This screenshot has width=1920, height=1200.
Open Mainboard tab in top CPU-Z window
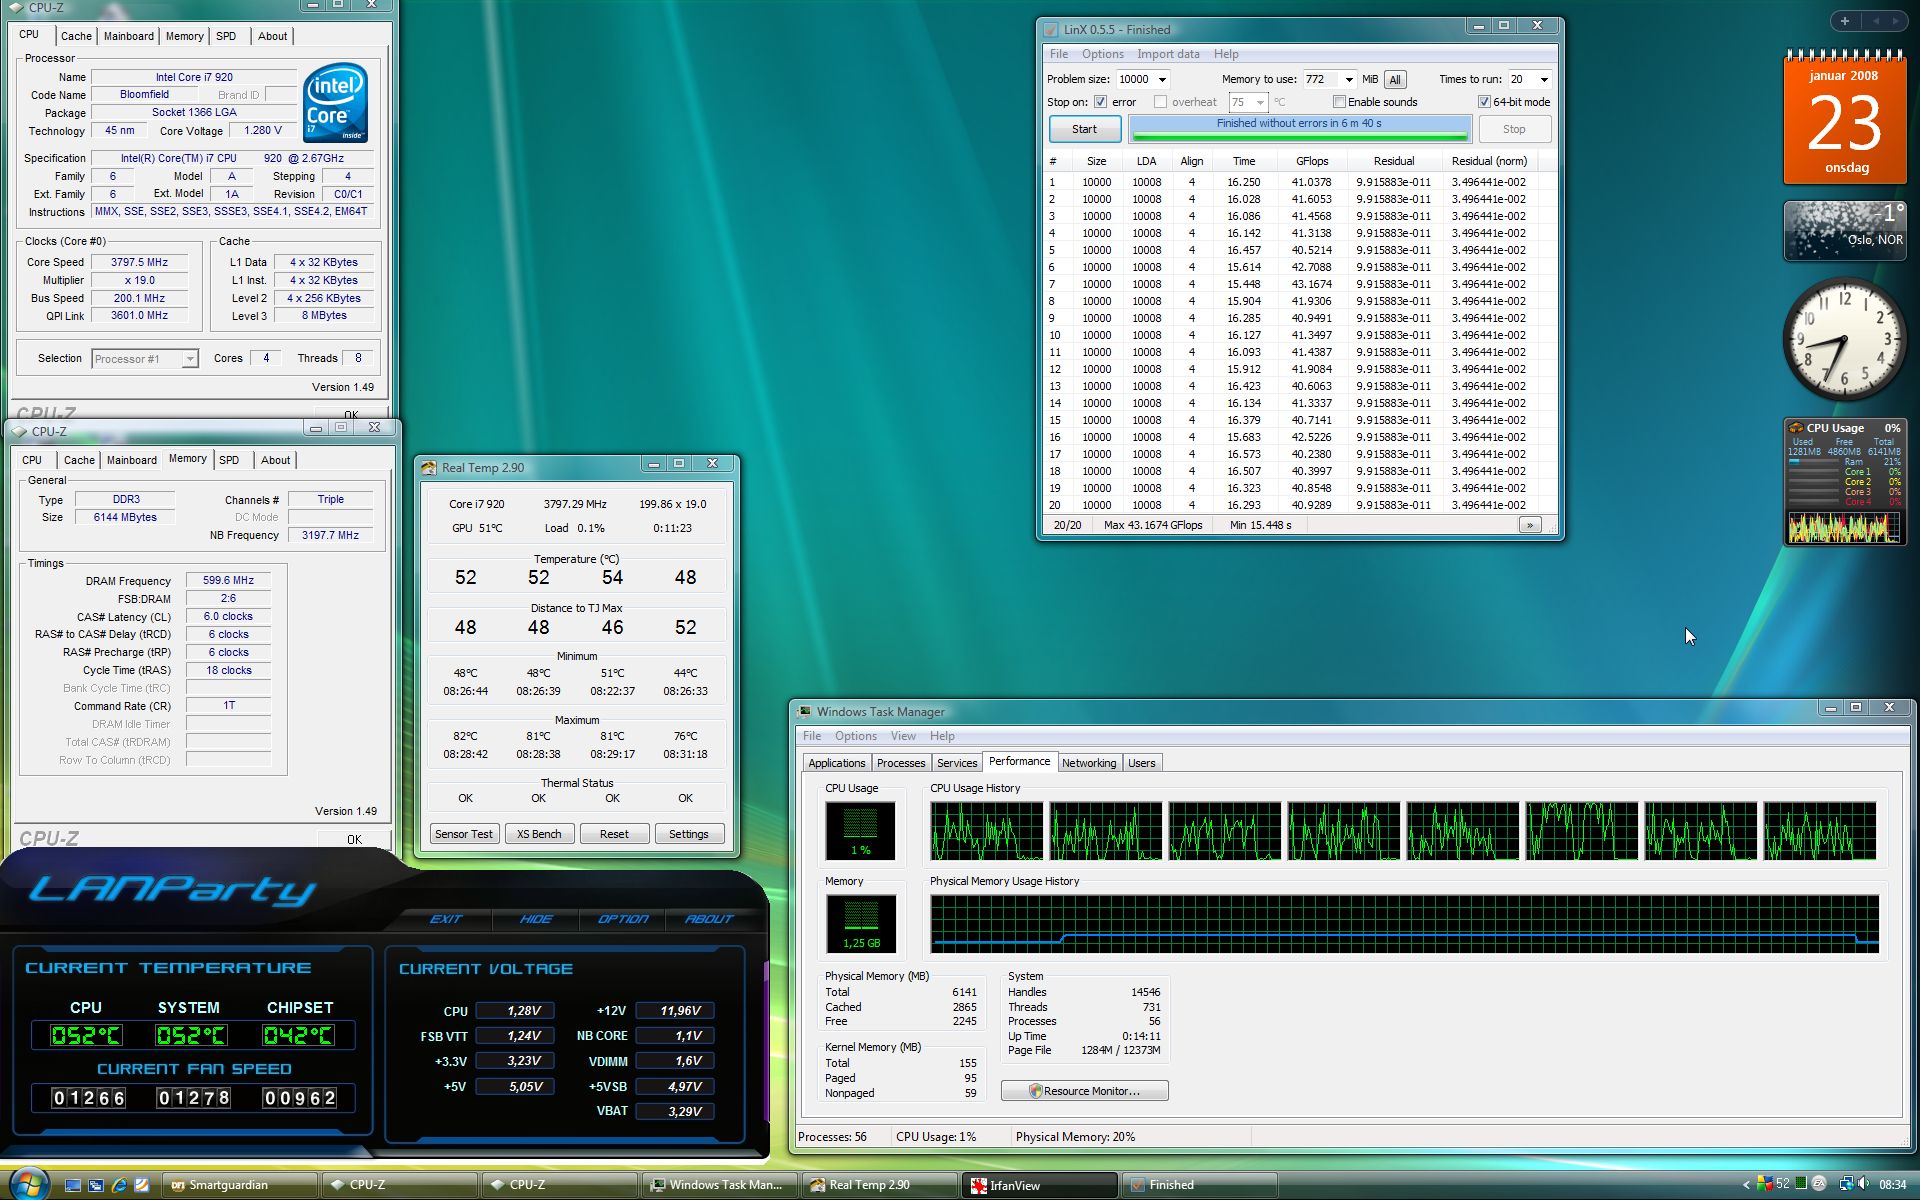(129, 36)
